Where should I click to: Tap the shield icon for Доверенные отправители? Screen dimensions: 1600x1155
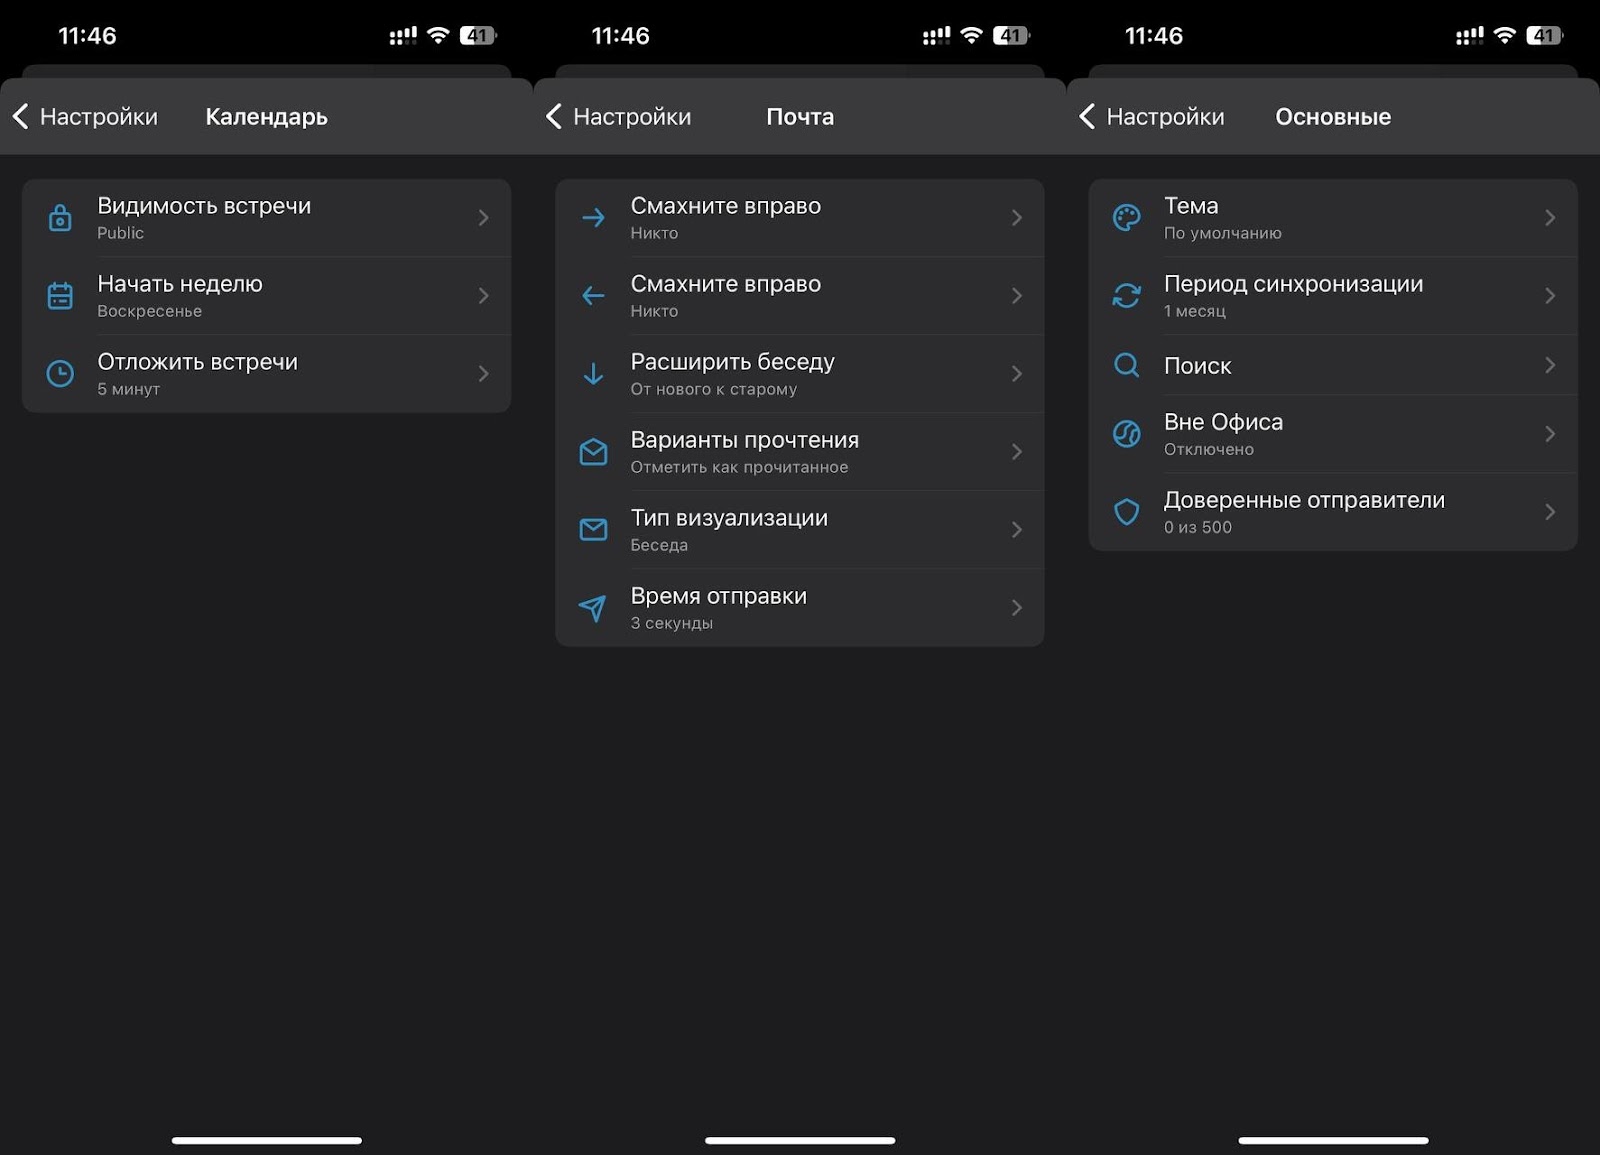click(x=1127, y=512)
